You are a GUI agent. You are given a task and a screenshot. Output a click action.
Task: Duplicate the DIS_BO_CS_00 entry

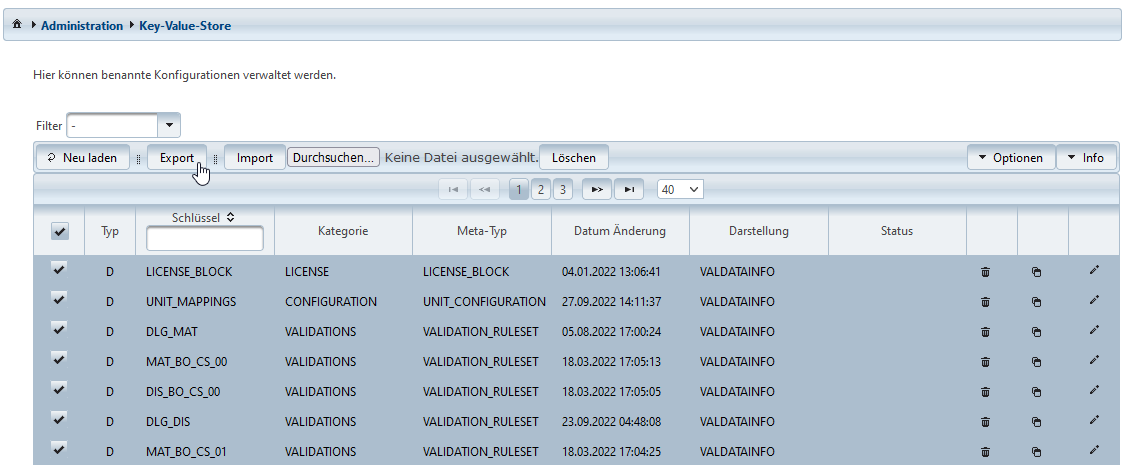click(x=1036, y=392)
